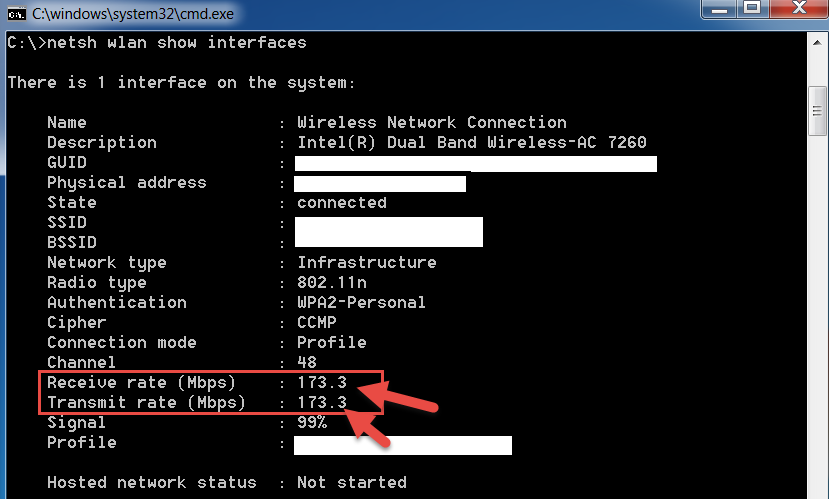Image resolution: width=829 pixels, height=499 pixels.
Task: Open the cmd.exe title bar system icon
Action: tap(16, 14)
